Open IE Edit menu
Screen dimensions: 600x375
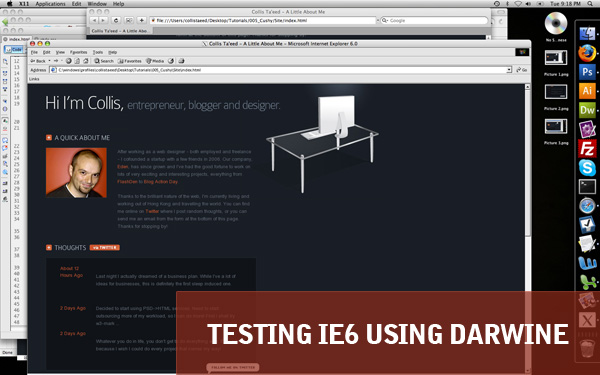point(46,52)
